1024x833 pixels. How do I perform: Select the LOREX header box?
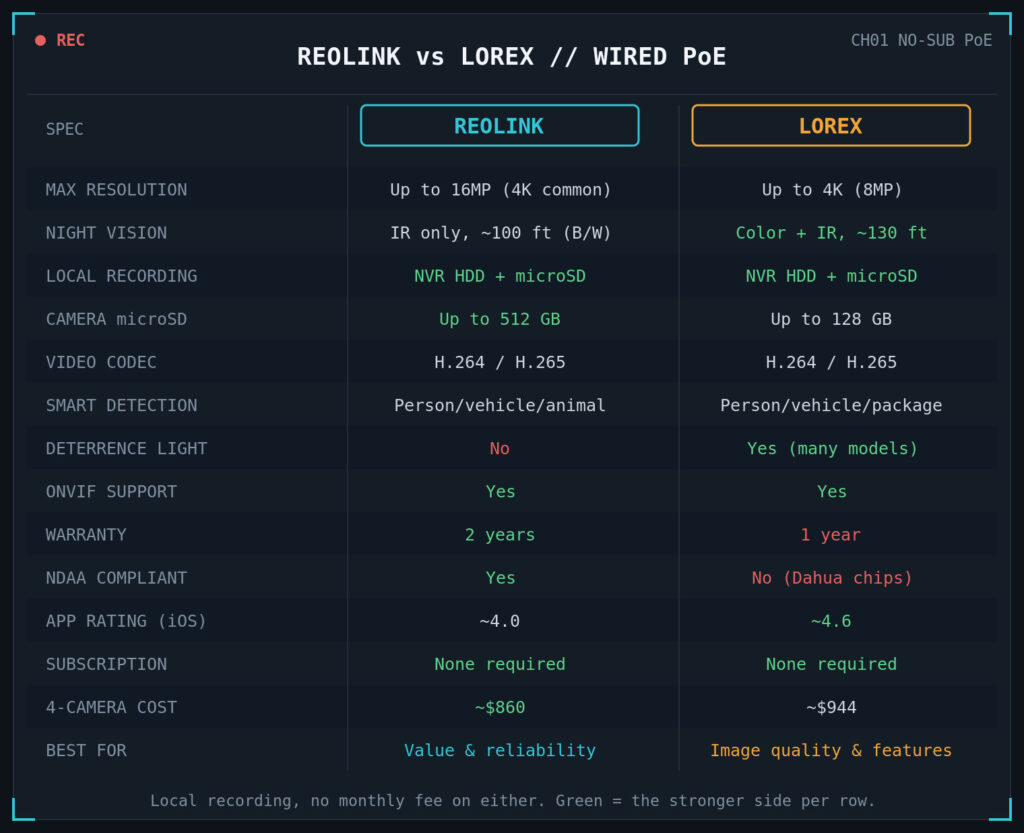[831, 125]
